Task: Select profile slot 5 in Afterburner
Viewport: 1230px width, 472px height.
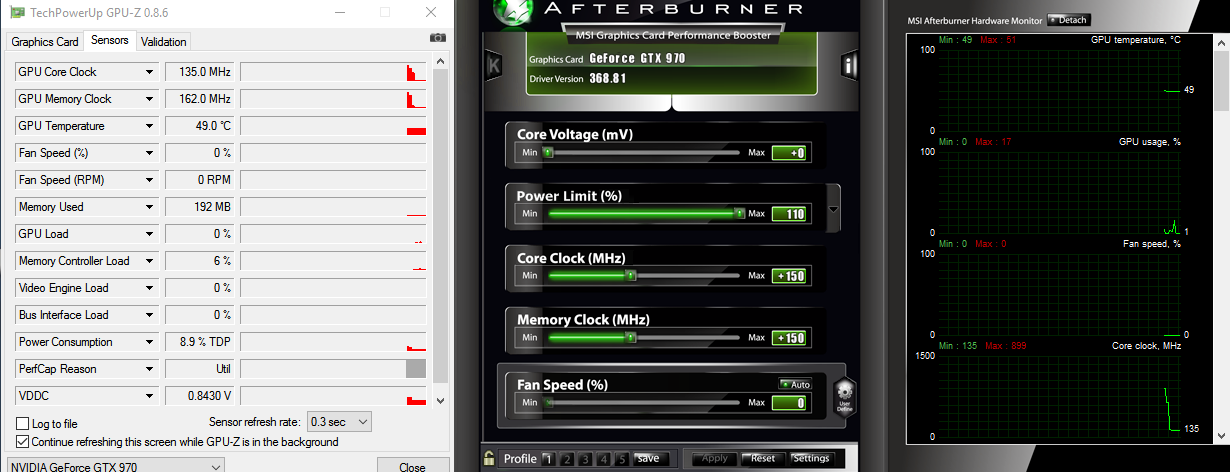Action: [622, 459]
